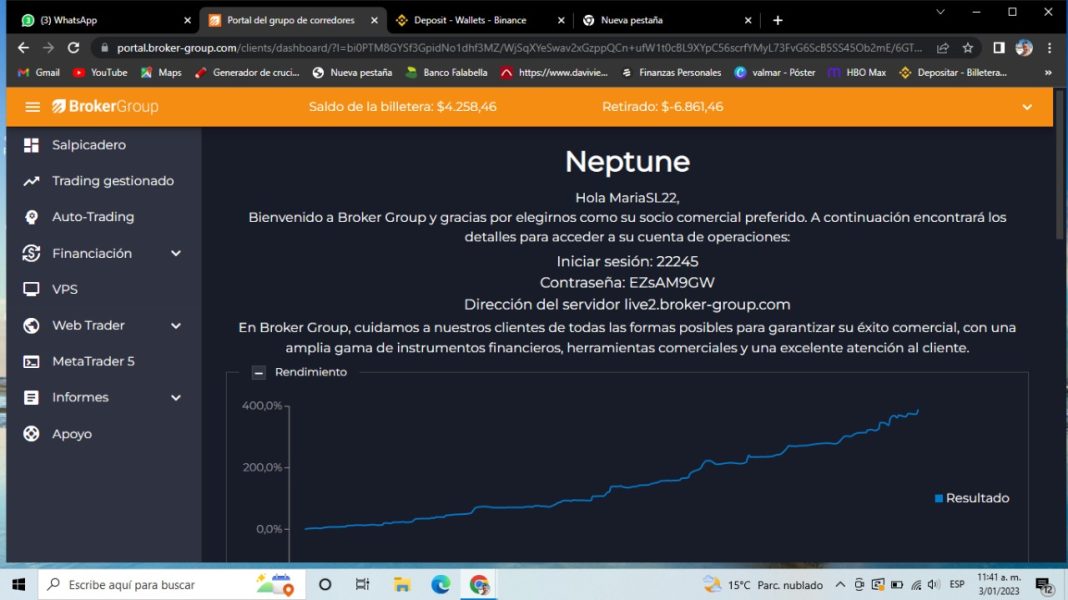Image resolution: width=1068 pixels, height=600 pixels.
Task: Open the VPS monitor icon
Action: coord(31,289)
